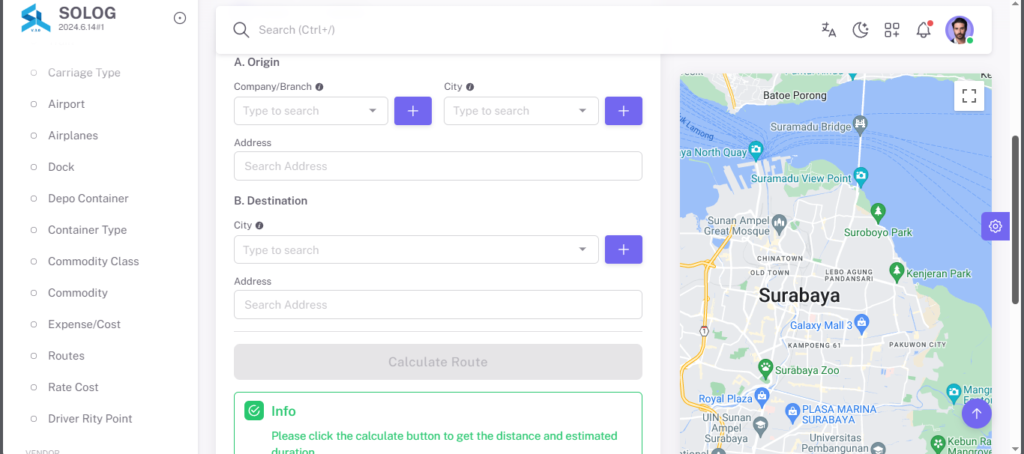The image size is (1024, 454).
Task: Click the page vertical scrollbar
Action: [1016, 219]
